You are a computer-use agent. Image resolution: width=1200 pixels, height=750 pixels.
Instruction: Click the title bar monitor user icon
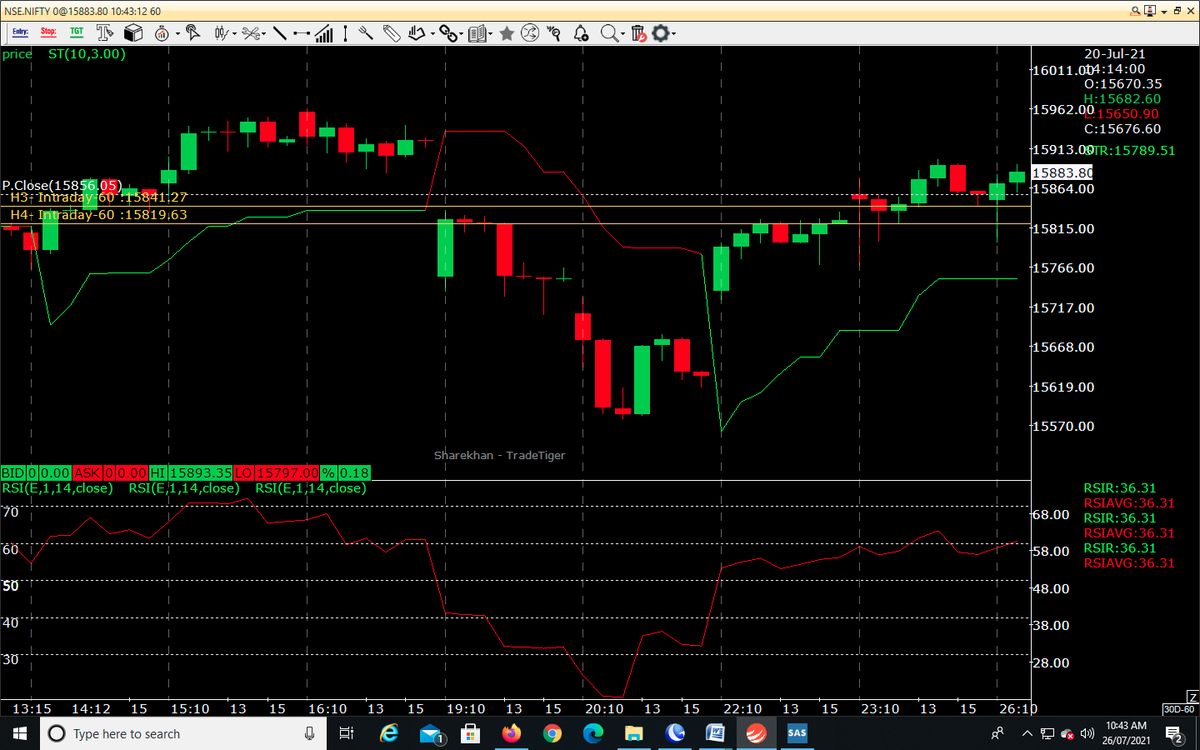point(1149,10)
